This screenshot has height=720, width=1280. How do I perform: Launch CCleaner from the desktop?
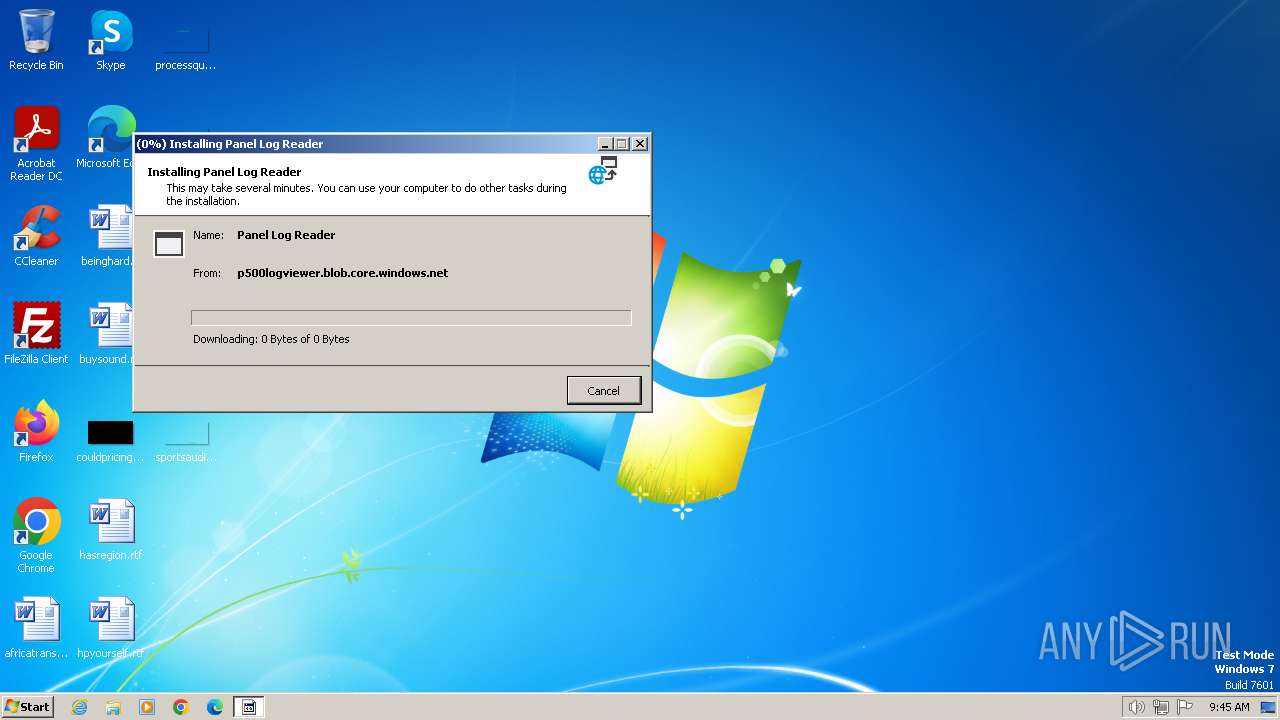36,236
